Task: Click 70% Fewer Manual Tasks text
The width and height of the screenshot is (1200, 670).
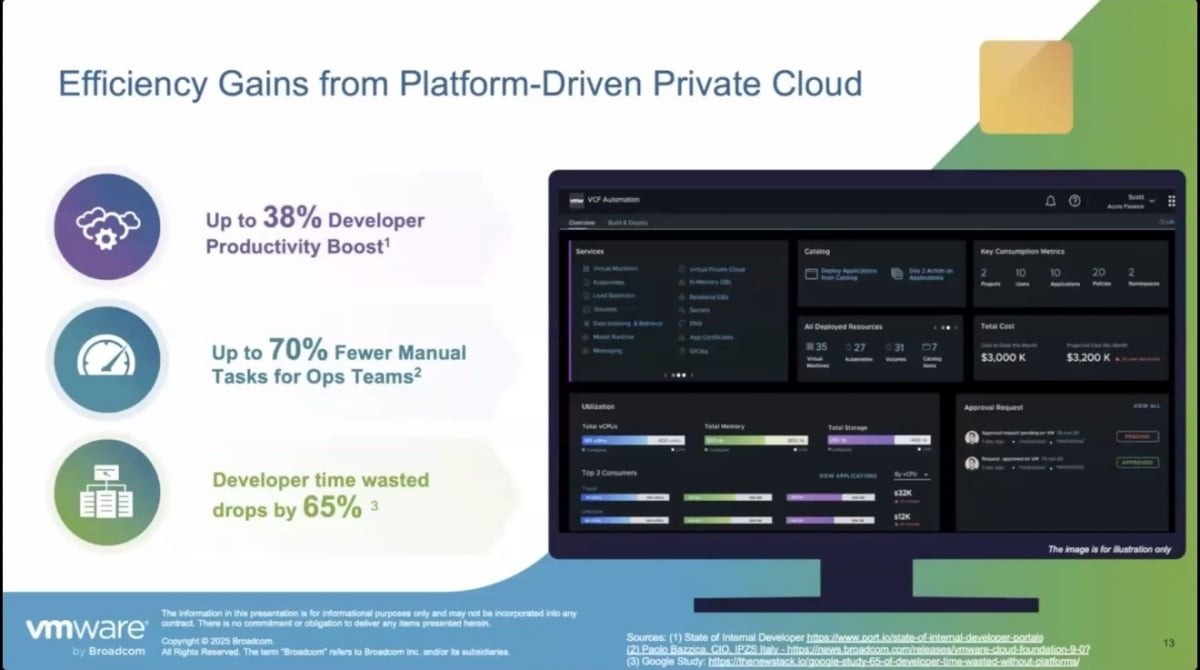Action: (x=338, y=362)
